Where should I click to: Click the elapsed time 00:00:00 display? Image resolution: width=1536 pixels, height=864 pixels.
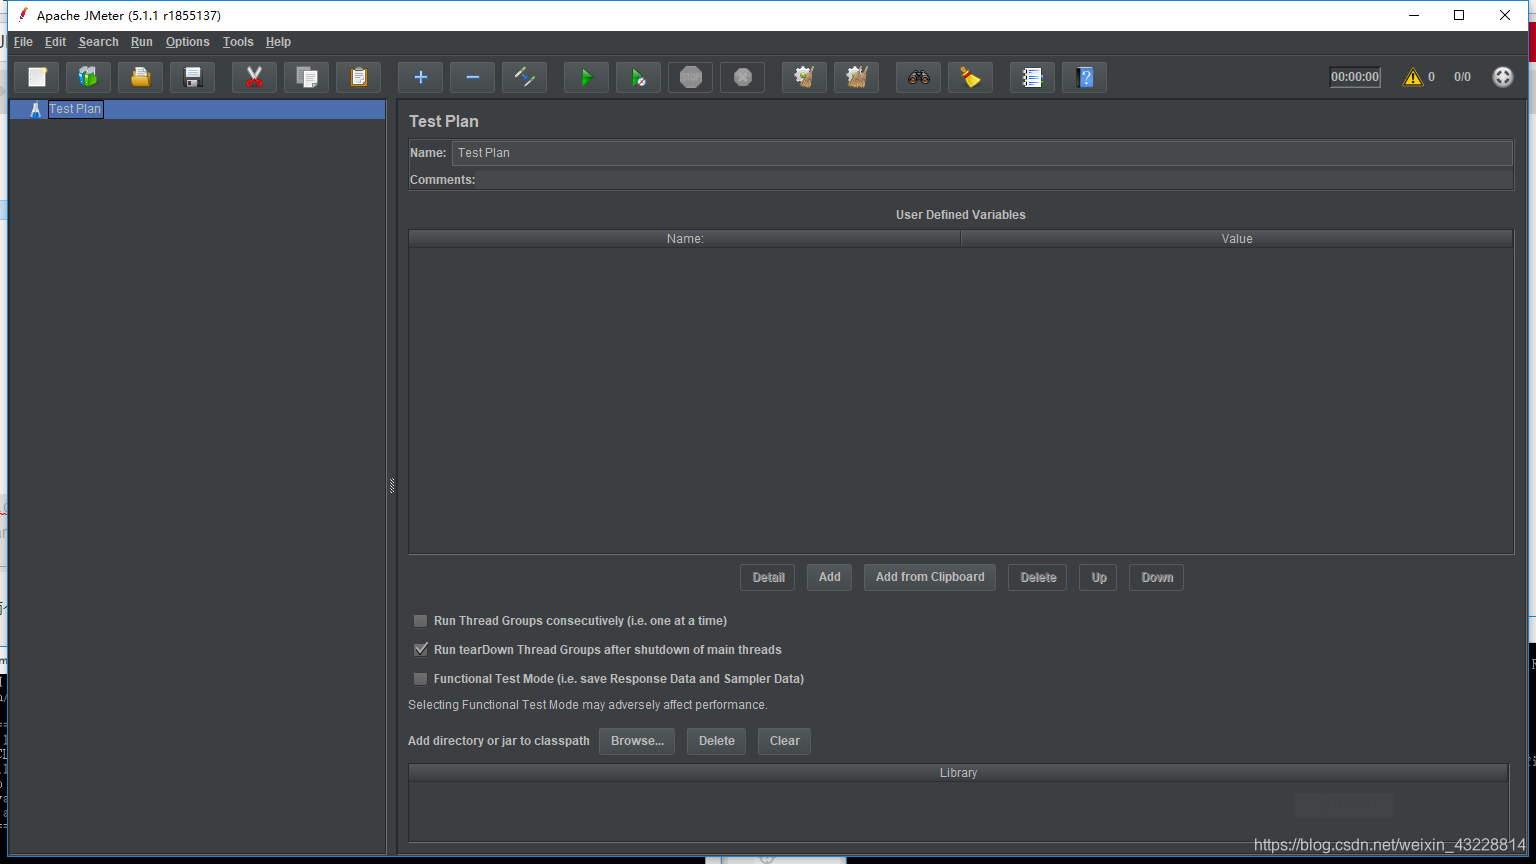1355,77
